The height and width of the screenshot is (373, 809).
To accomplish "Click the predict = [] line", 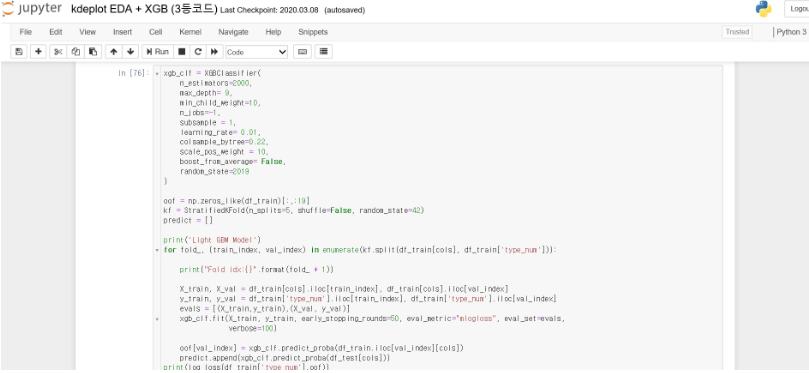I will point(188,220).
